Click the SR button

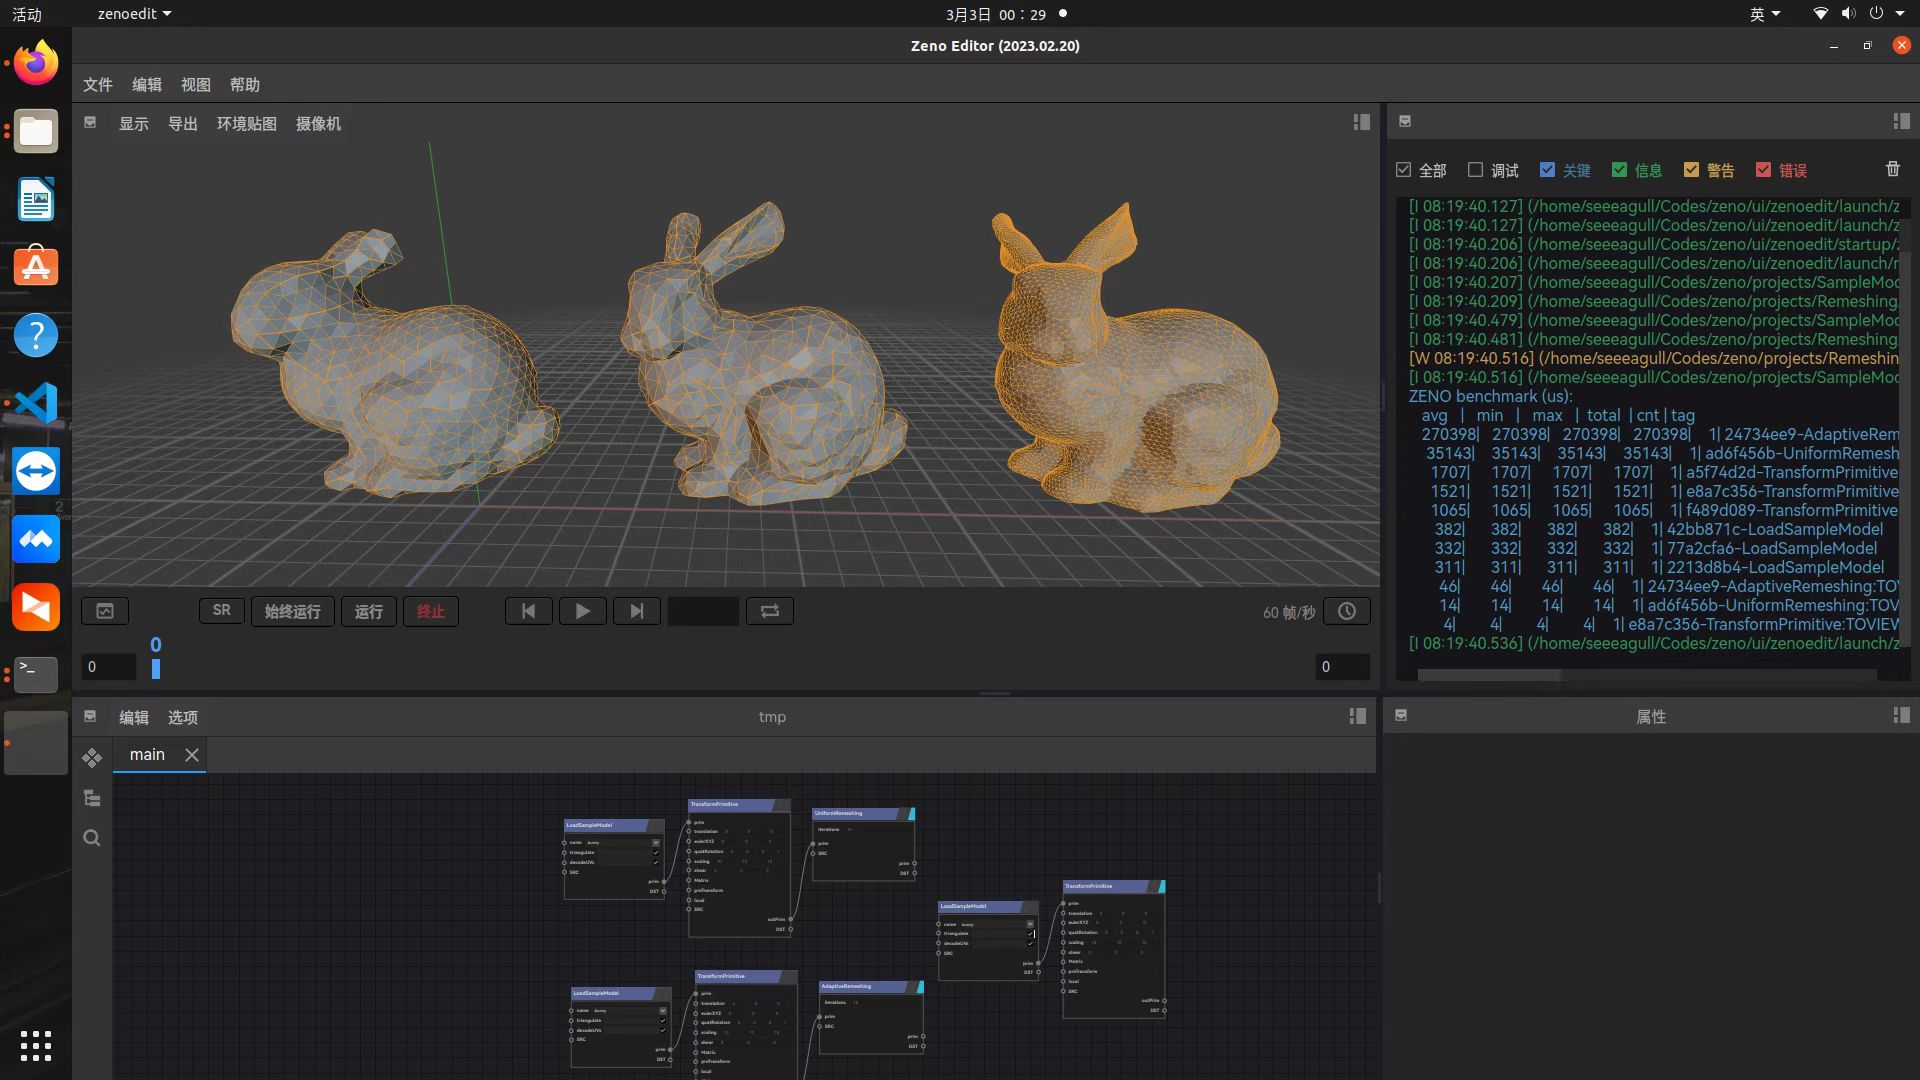(222, 611)
